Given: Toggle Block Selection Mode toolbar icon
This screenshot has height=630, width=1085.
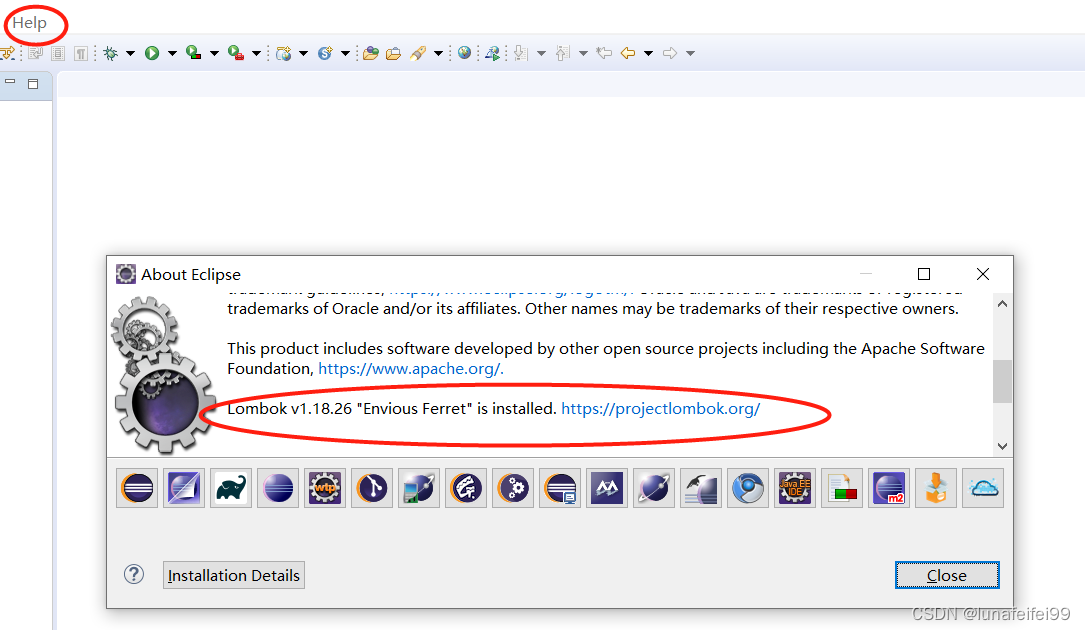Looking at the screenshot, I should click(x=58, y=53).
